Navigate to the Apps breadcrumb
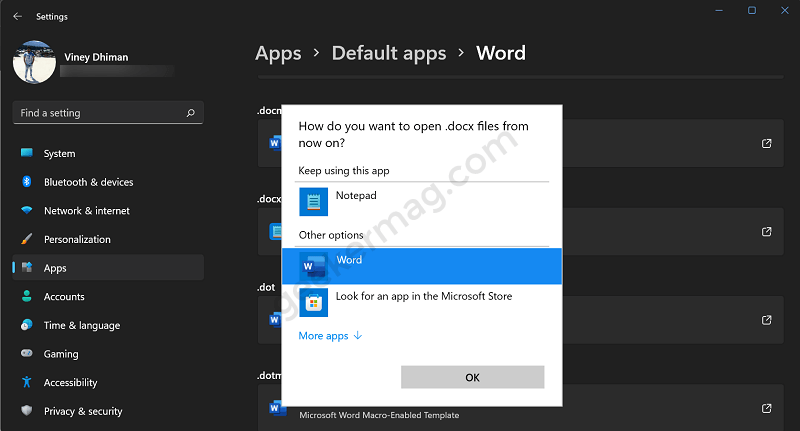 tap(278, 54)
